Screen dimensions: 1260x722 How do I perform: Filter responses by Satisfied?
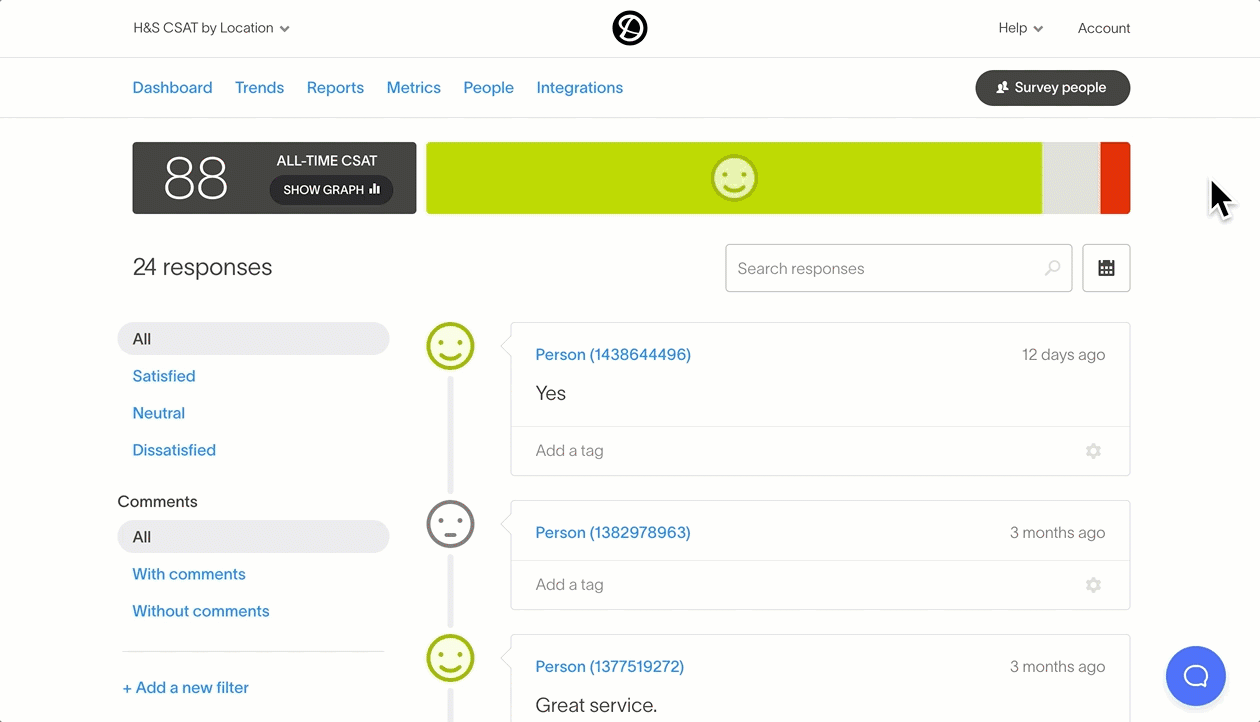click(164, 376)
